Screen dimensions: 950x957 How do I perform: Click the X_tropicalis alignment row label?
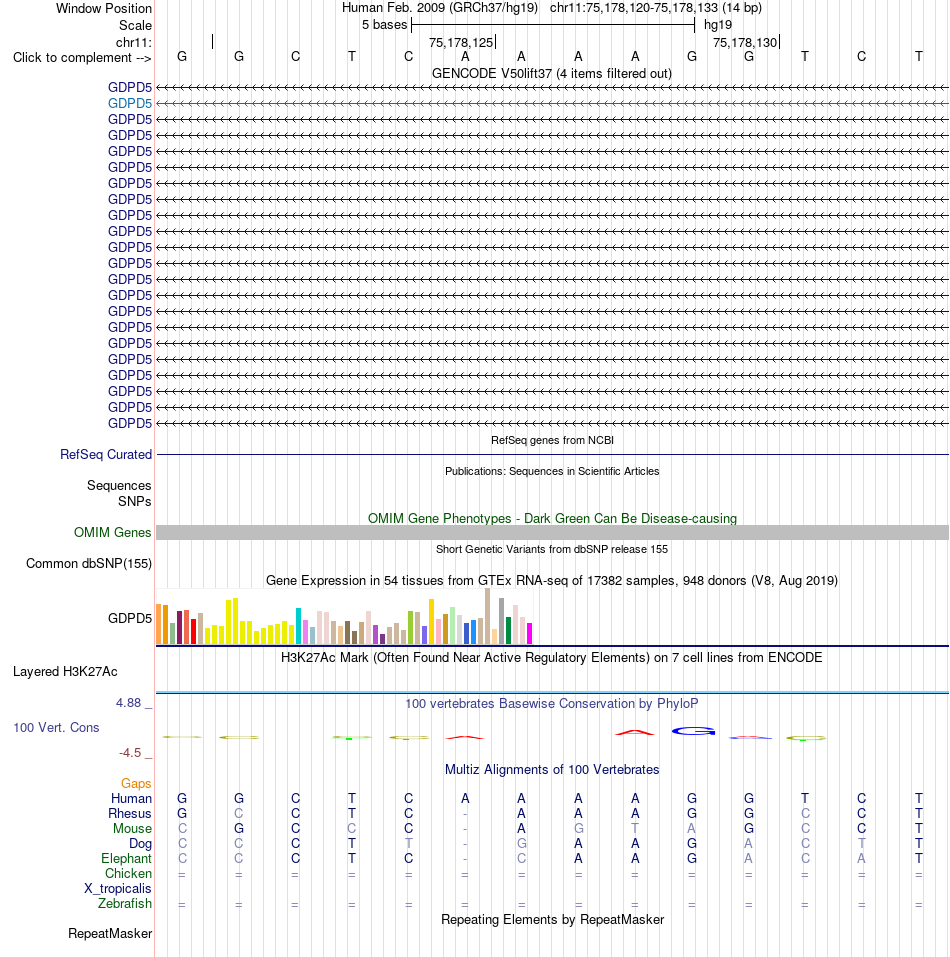pos(118,889)
